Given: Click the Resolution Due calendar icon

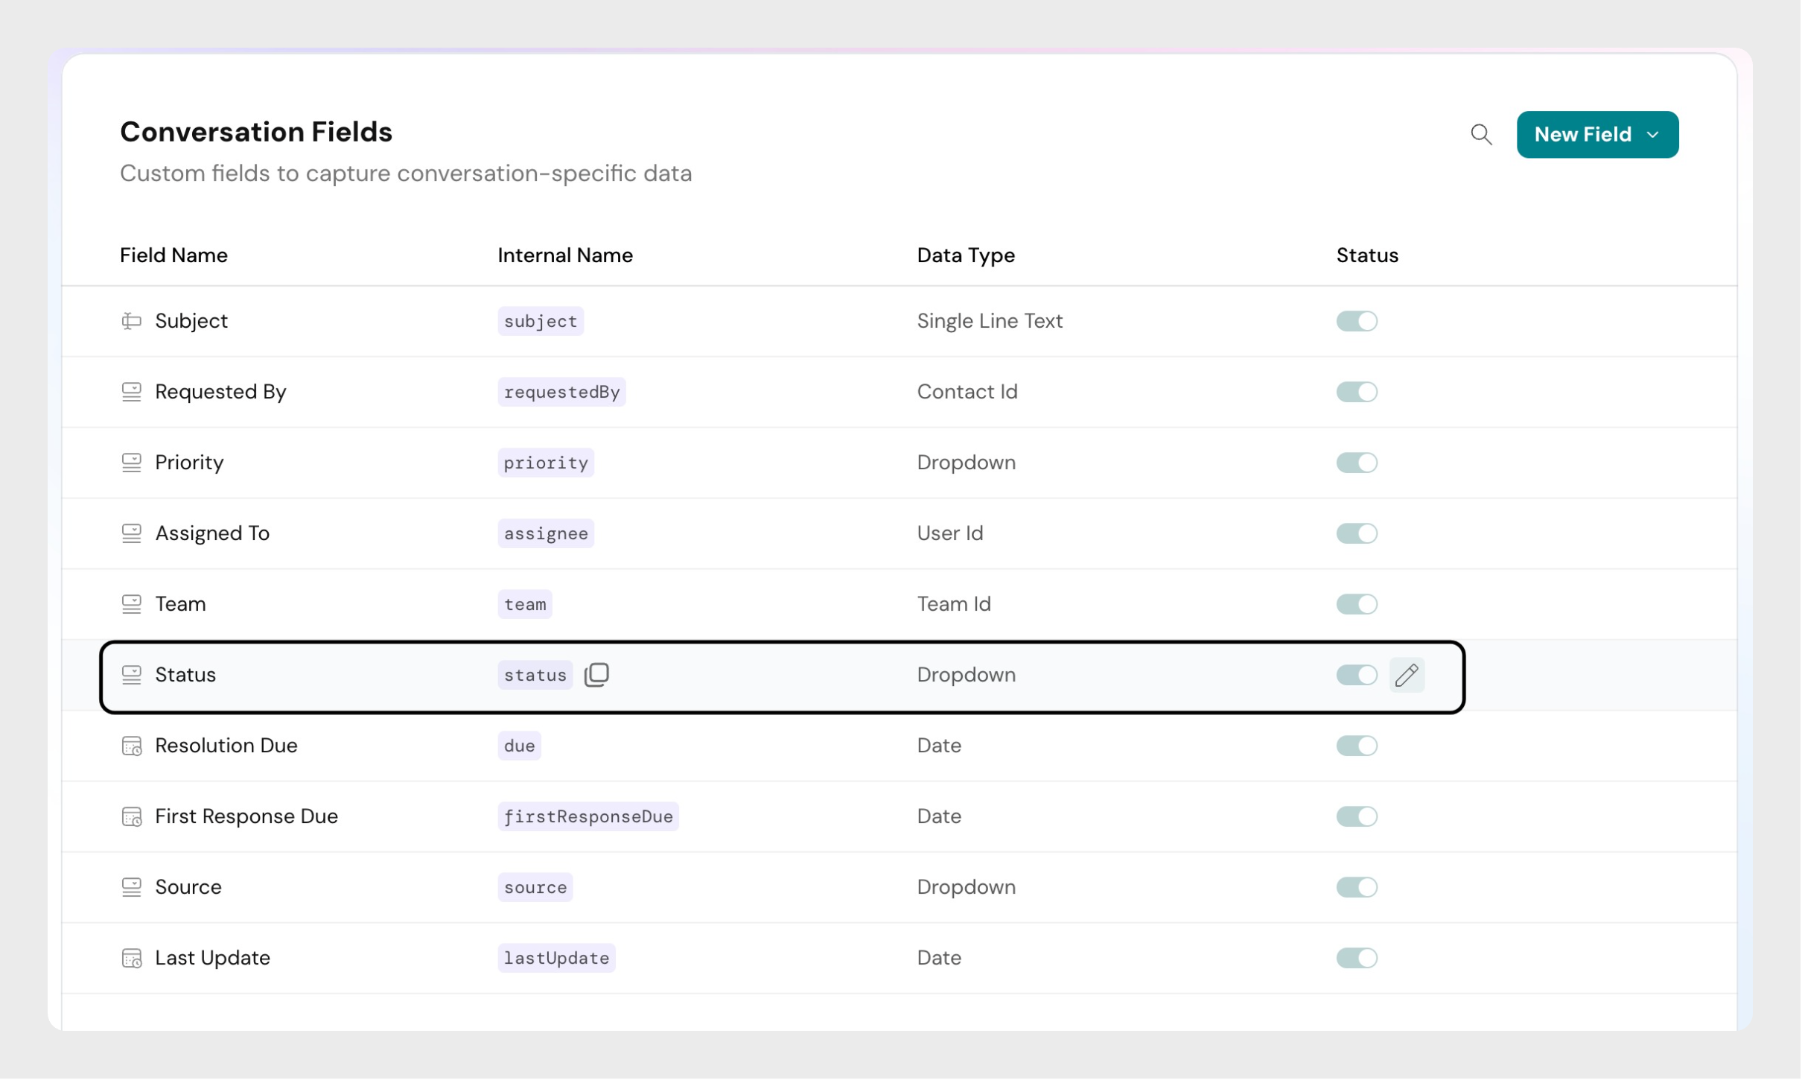Looking at the screenshot, I should 131,746.
